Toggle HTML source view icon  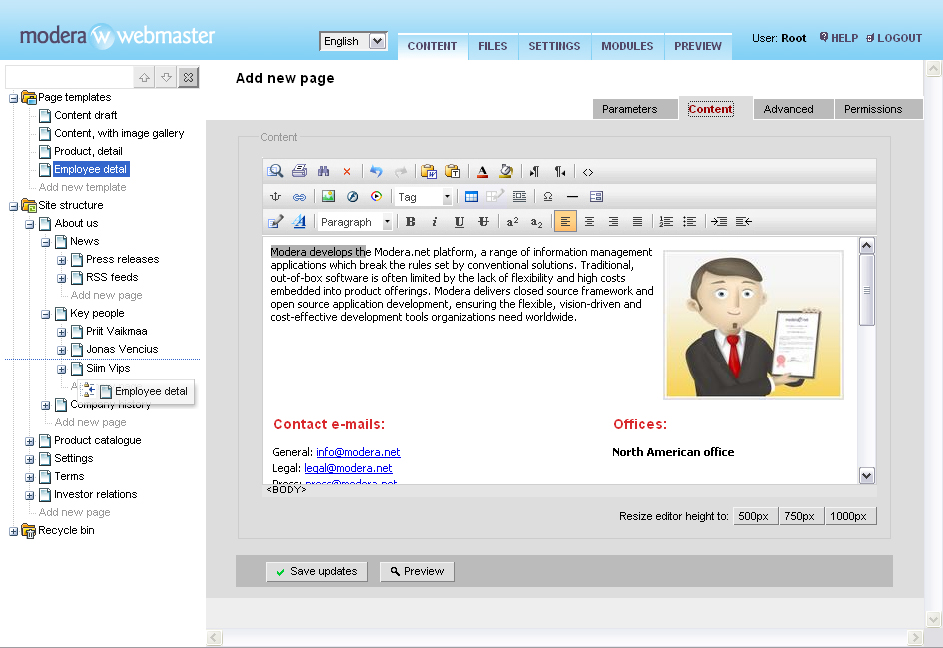click(x=588, y=172)
